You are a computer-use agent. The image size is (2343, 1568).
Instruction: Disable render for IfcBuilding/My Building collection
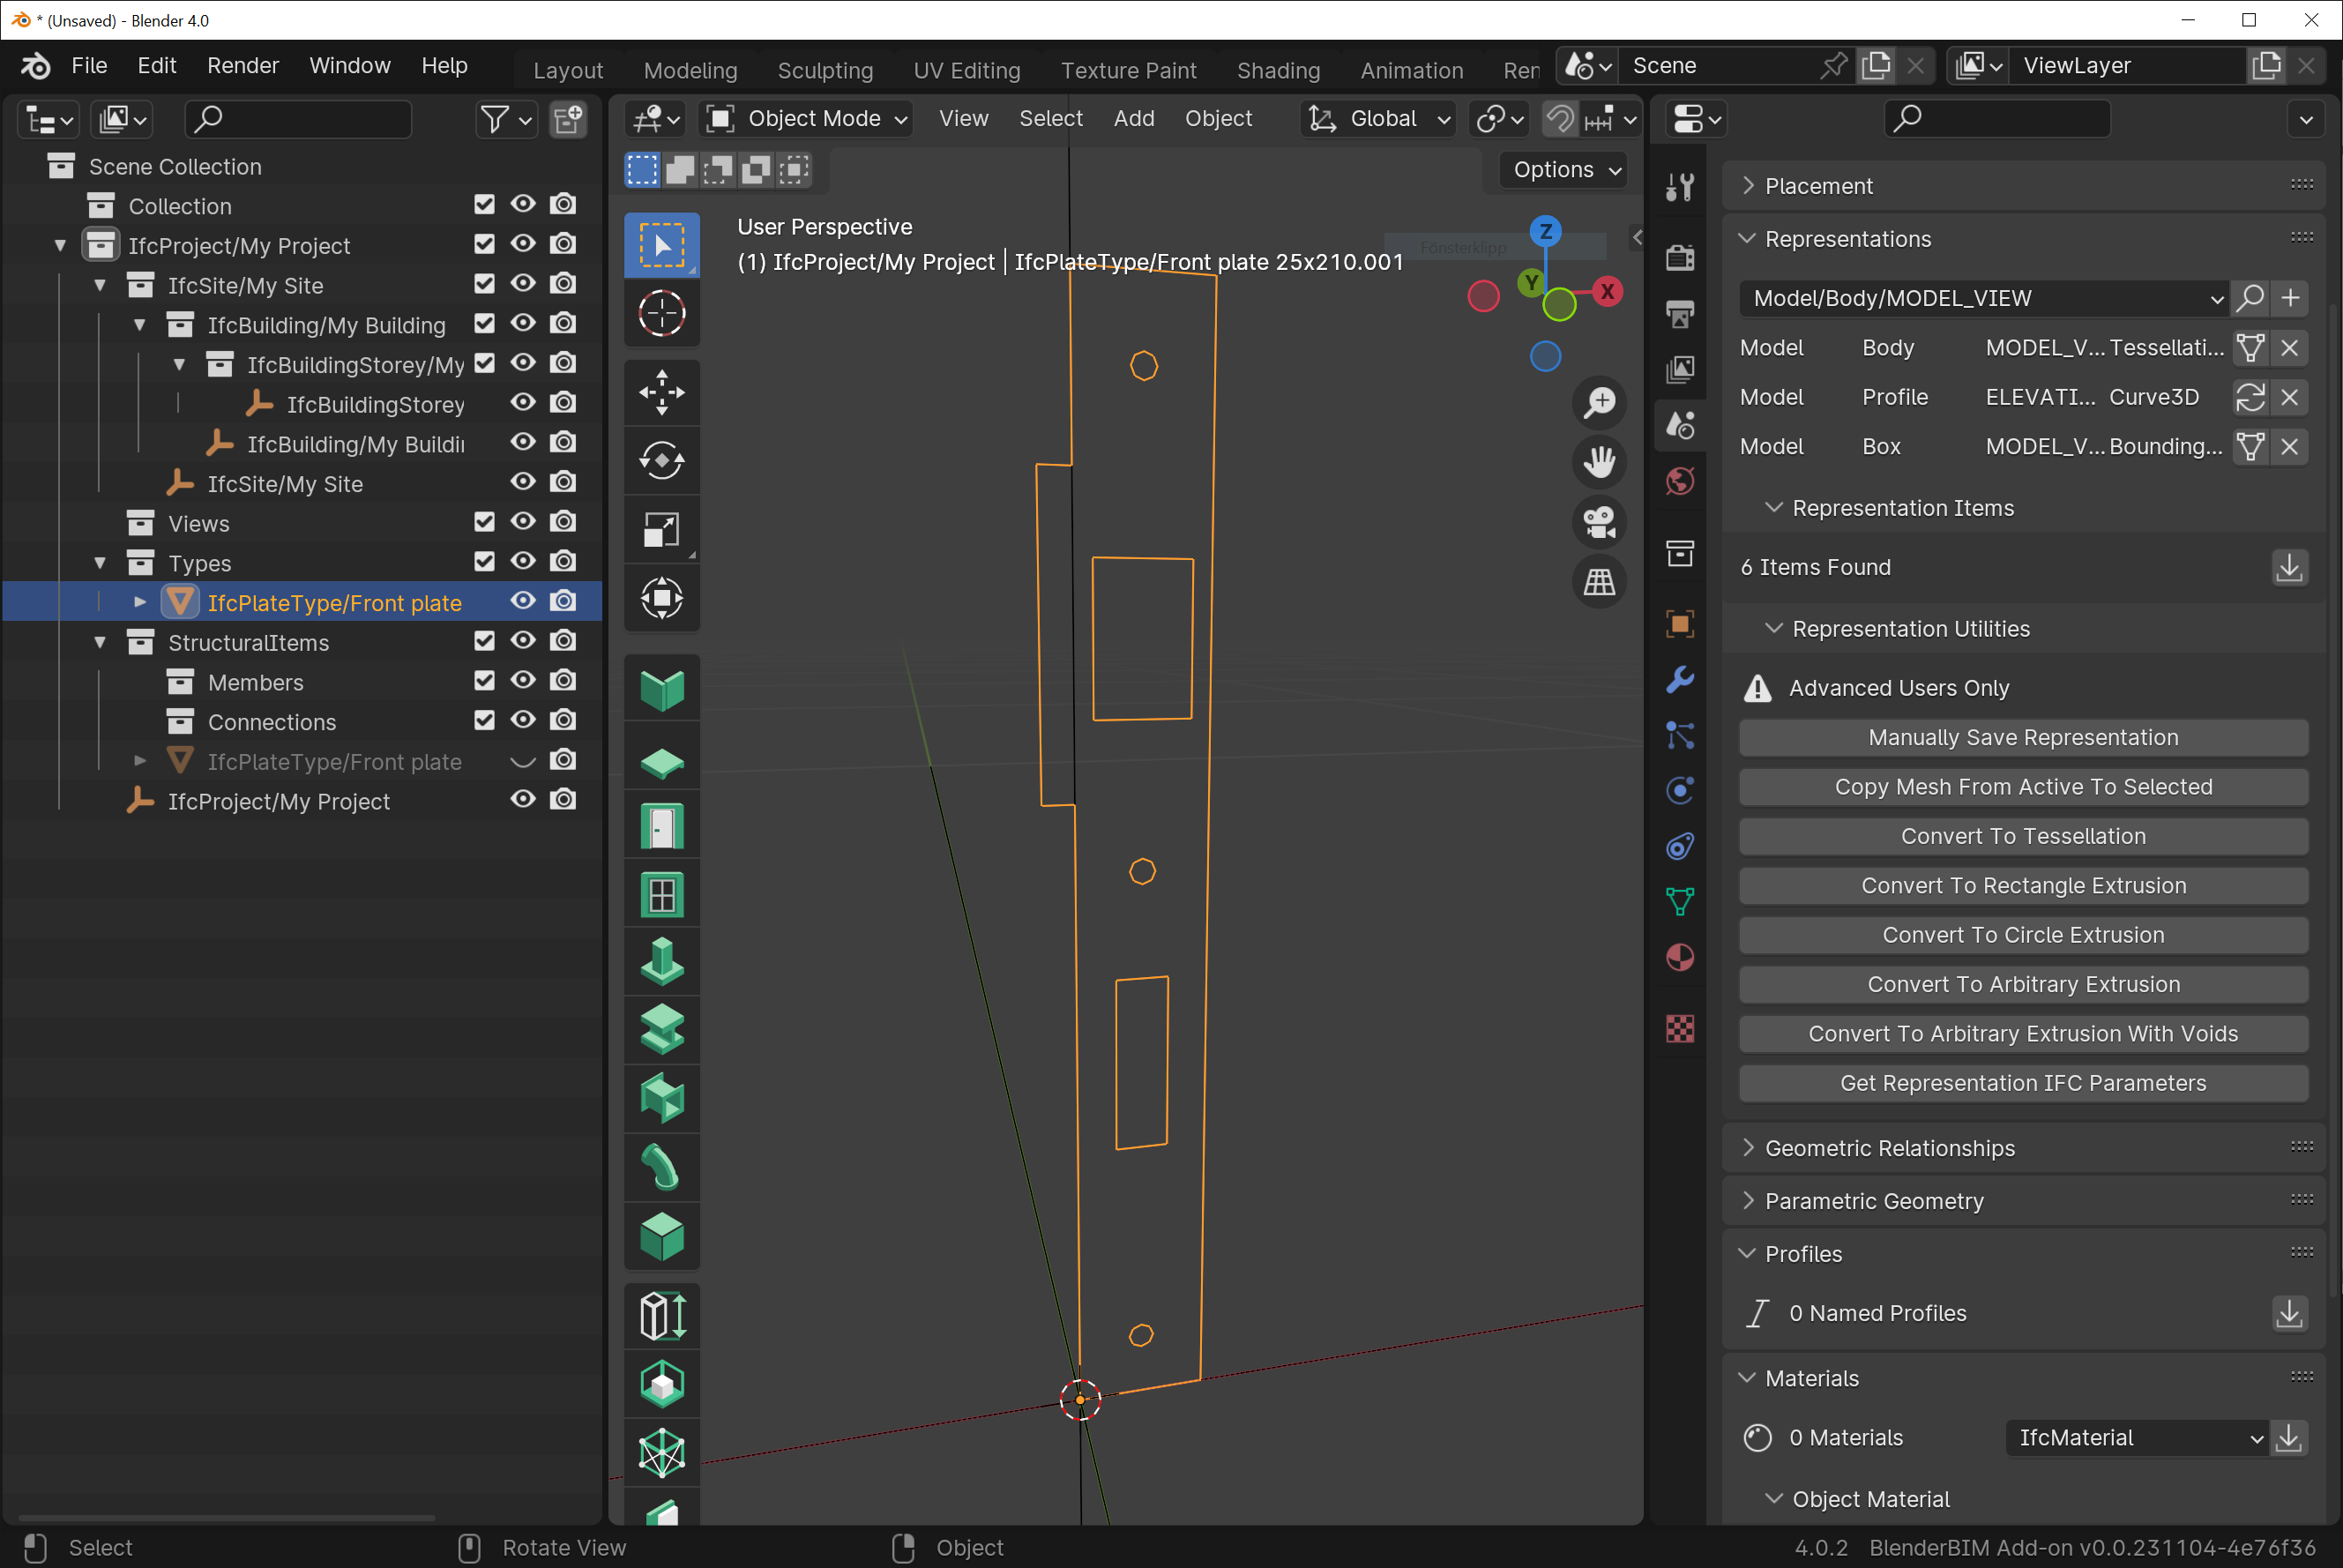(563, 324)
